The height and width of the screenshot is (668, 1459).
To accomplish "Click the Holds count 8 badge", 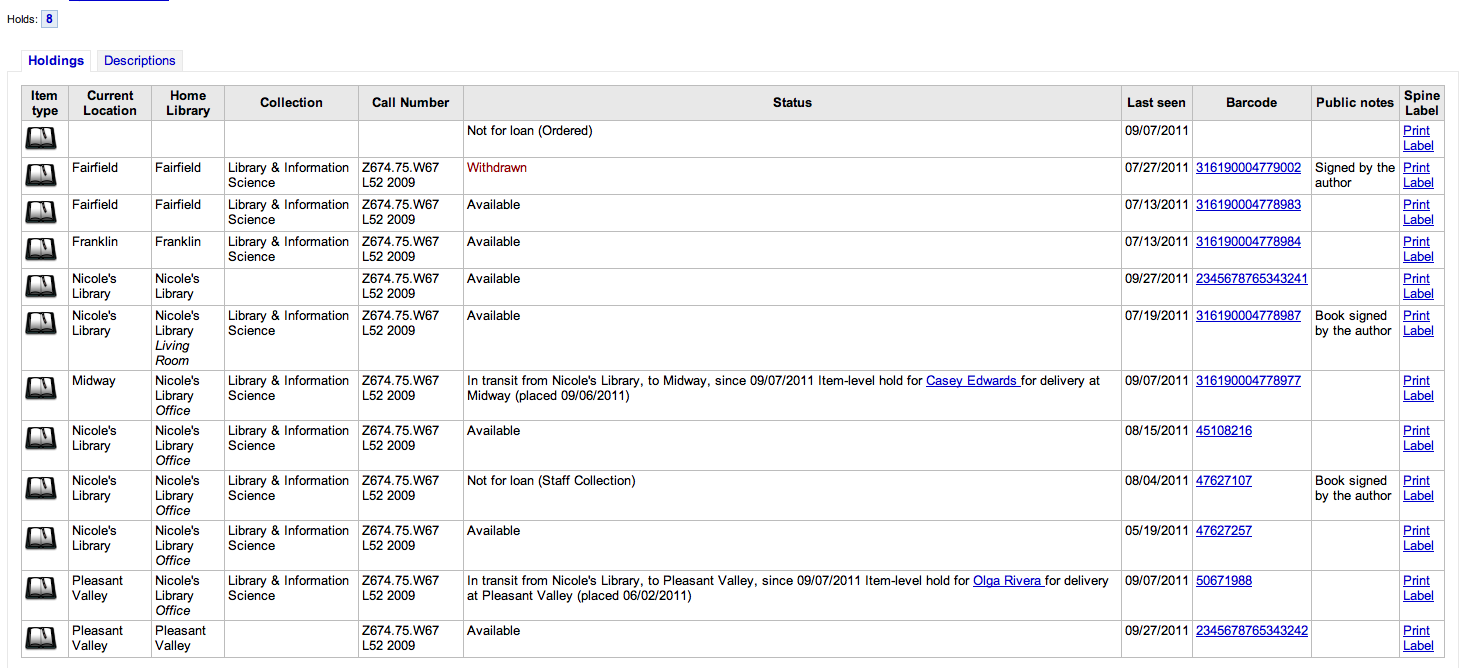I will (49, 19).
